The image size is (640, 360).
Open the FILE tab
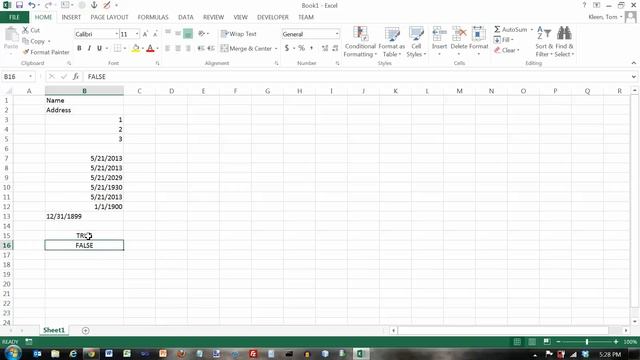tap(14, 17)
